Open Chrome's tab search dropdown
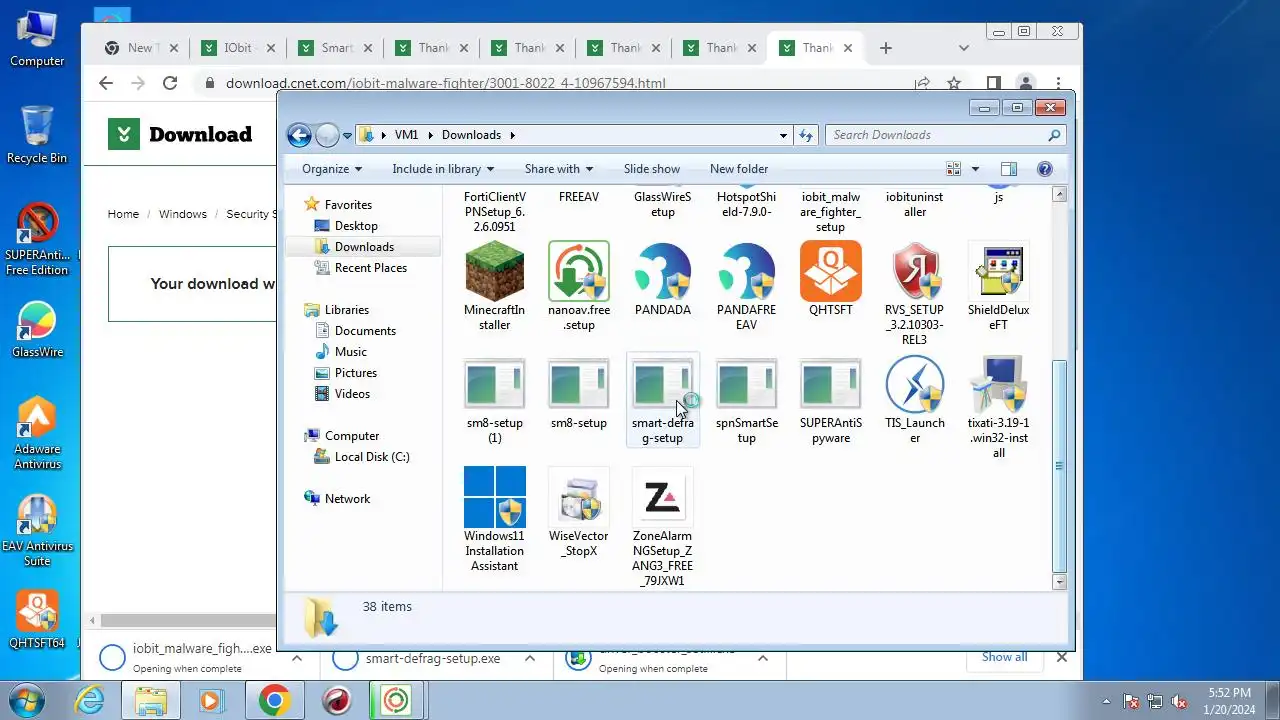The width and height of the screenshot is (1280, 720). click(x=964, y=47)
